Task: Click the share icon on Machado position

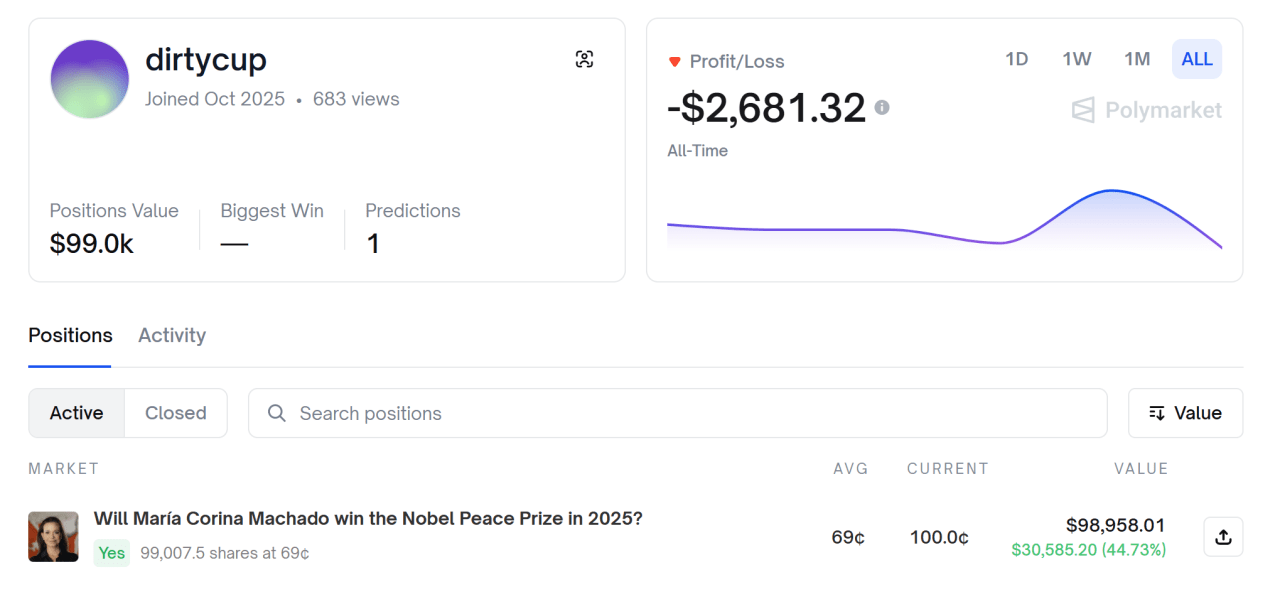Action: coord(1223,537)
